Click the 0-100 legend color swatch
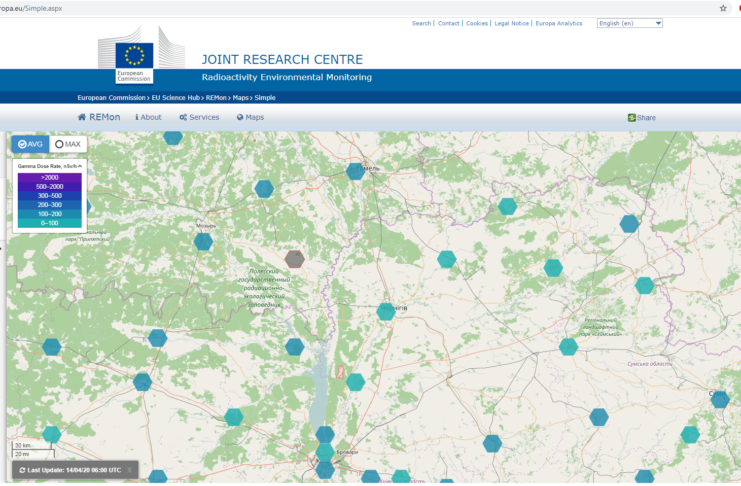Image resolution: width=741 pixels, height=486 pixels. [50, 223]
